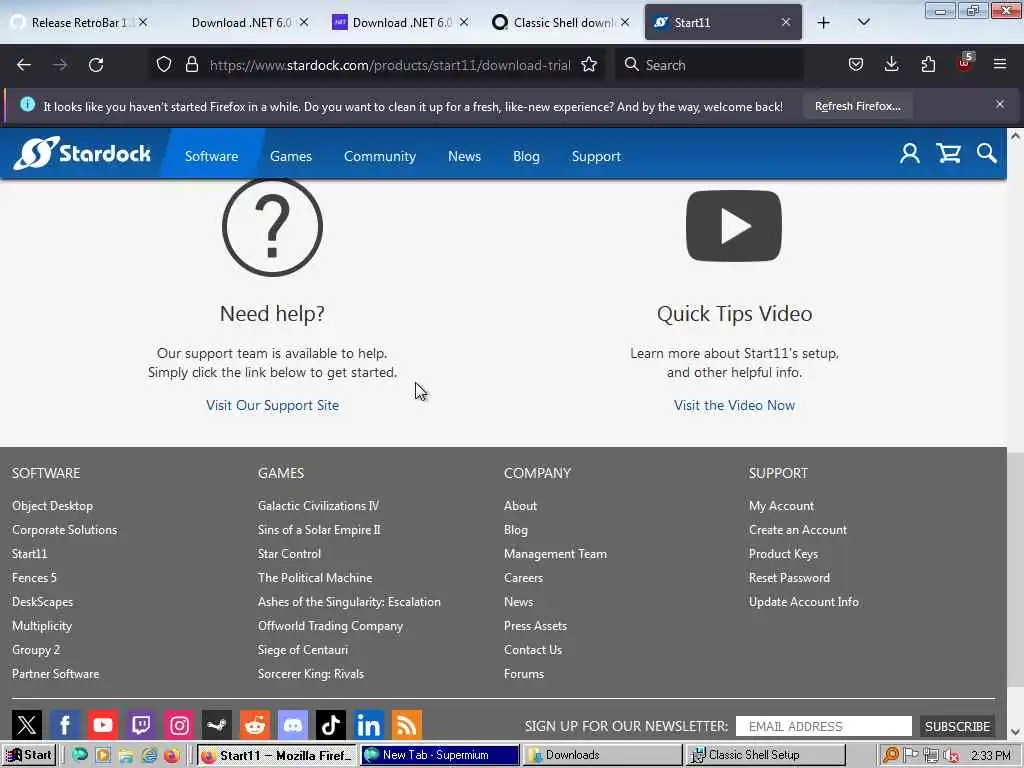Click the tracking protection shield icon

click(x=164, y=65)
